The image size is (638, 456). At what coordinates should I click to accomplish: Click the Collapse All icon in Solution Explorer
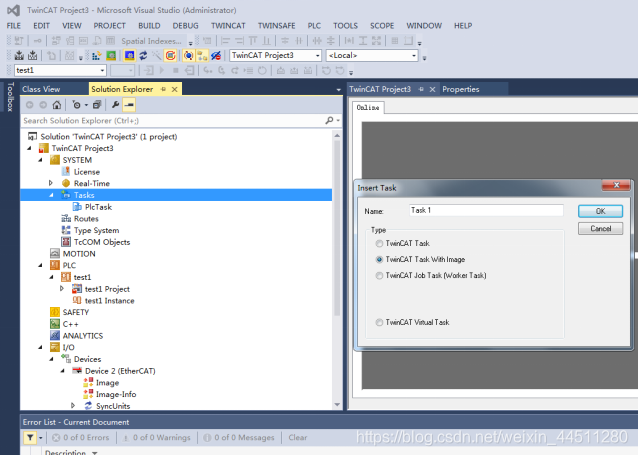point(96,105)
